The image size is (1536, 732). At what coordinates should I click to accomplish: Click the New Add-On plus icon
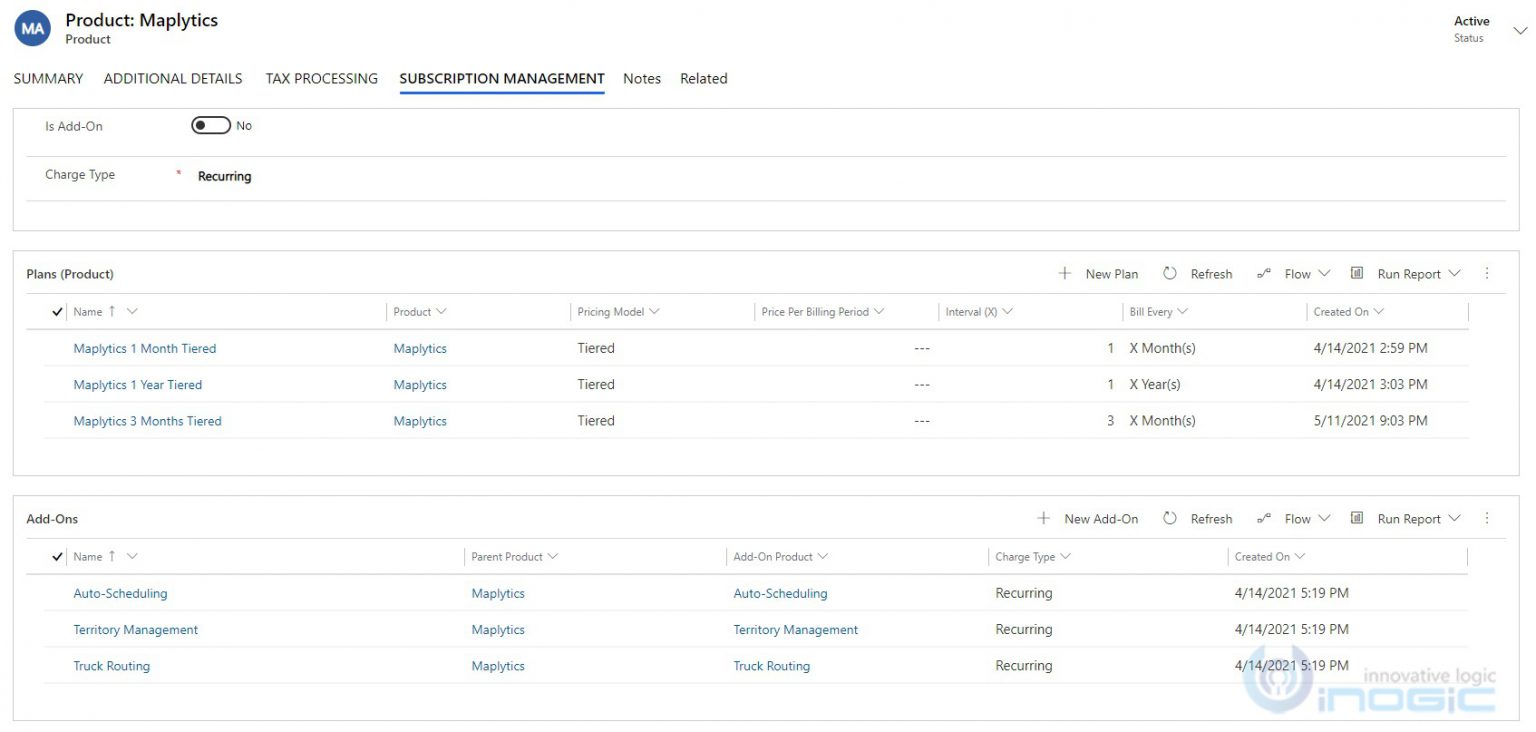pos(1043,518)
